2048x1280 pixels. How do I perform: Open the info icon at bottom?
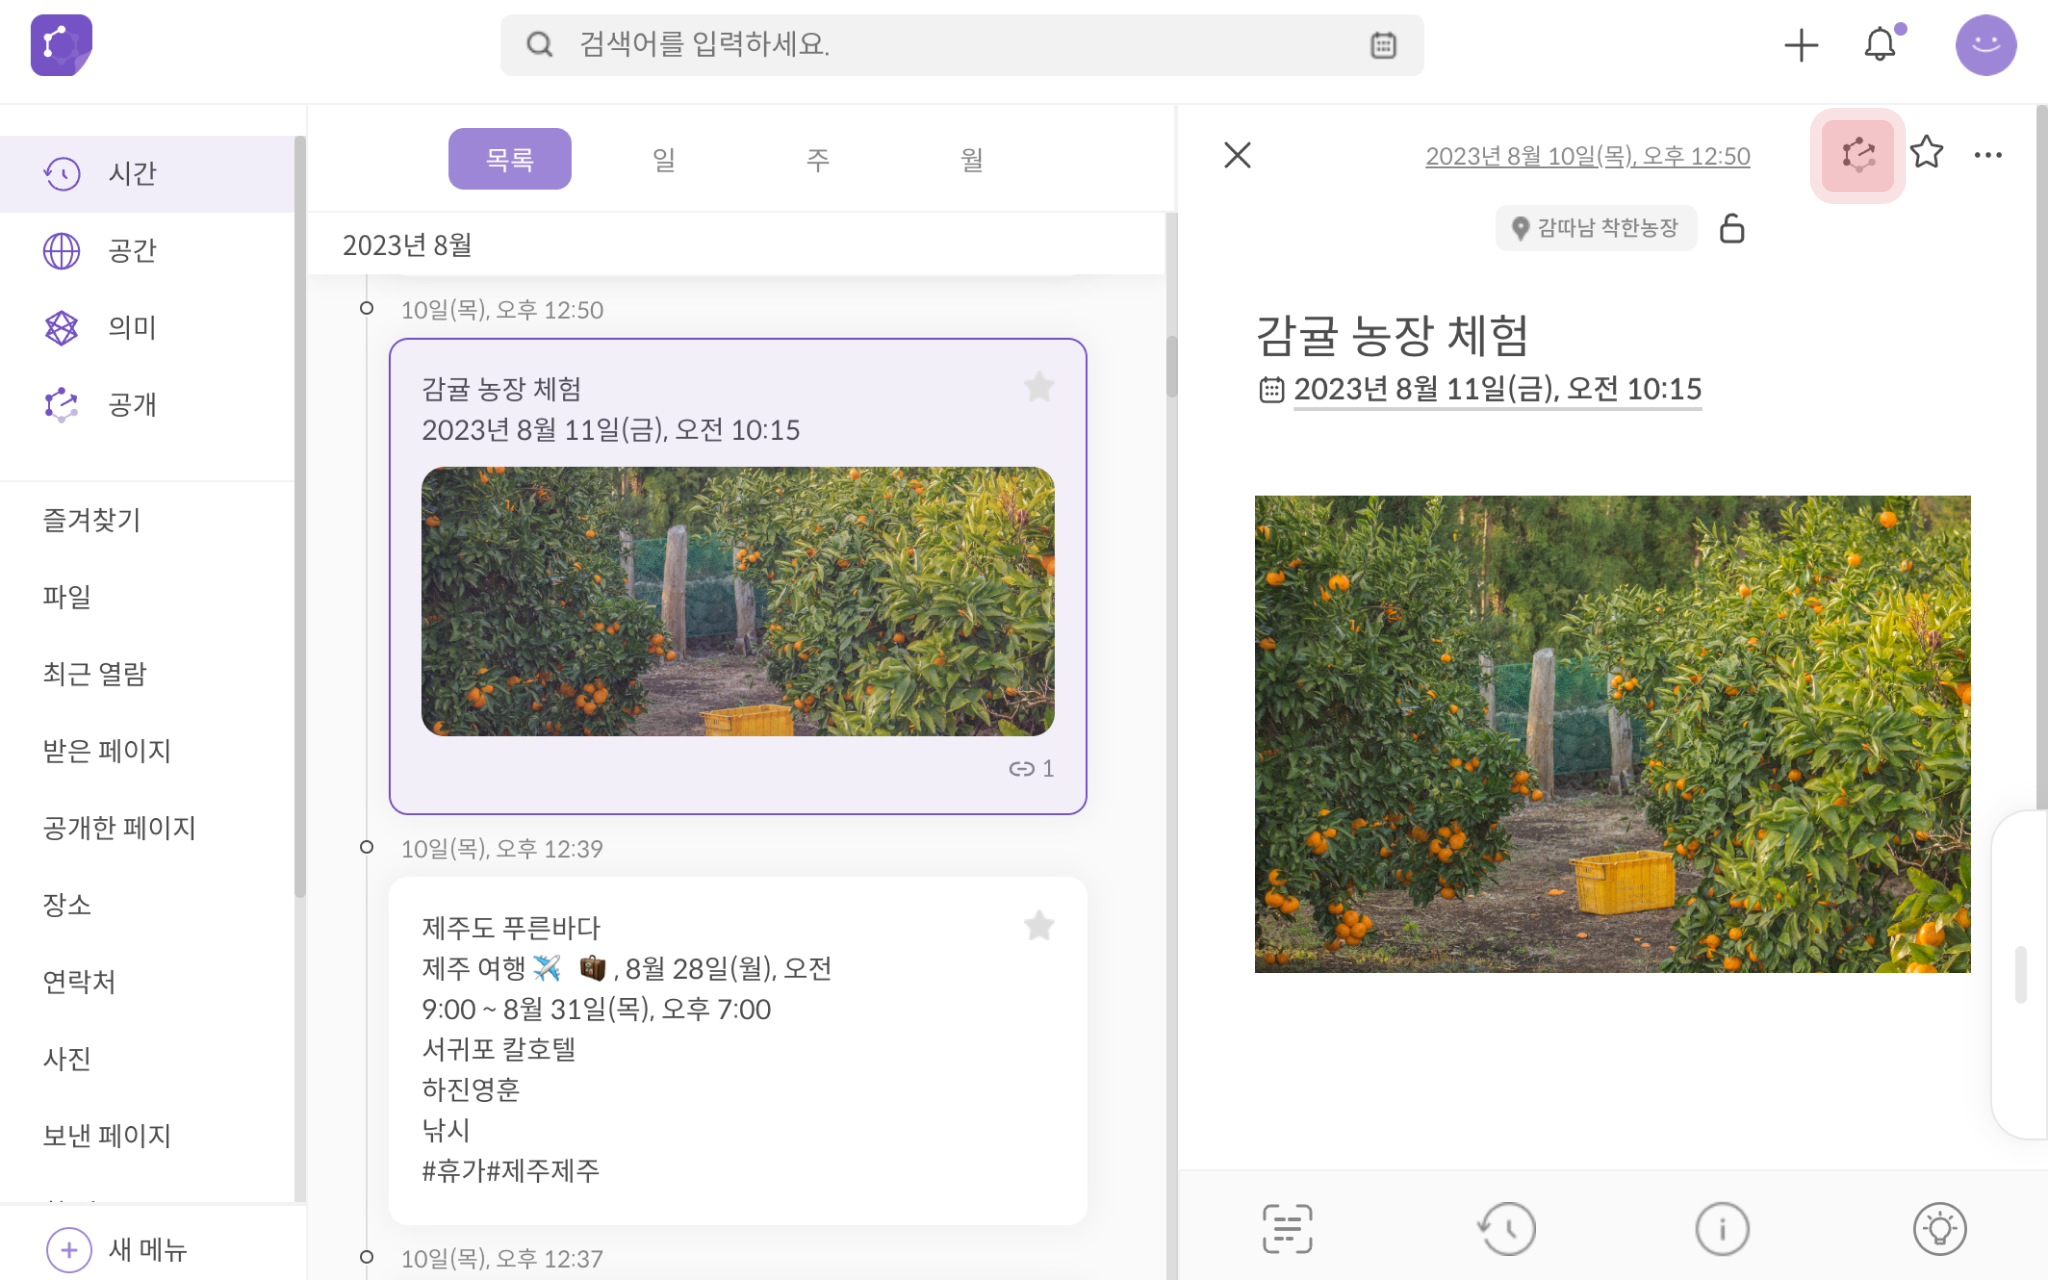click(x=1722, y=1228)
